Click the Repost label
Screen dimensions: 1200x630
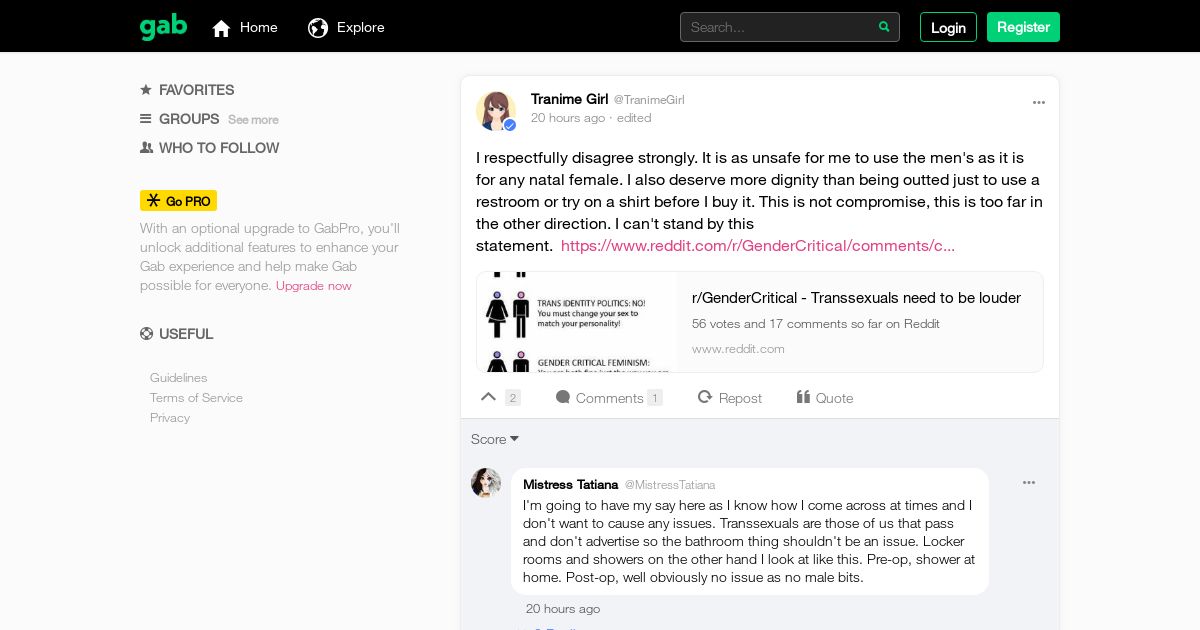tap(740, 398)
